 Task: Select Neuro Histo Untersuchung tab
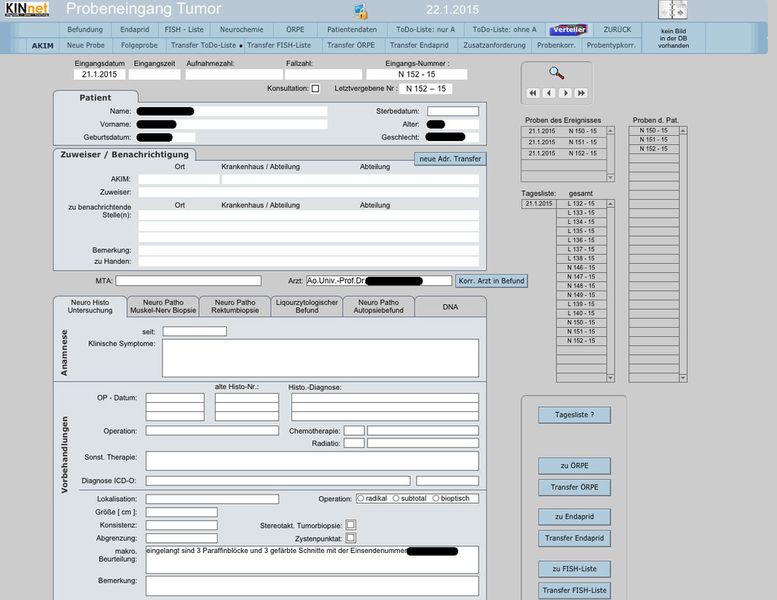point(90,306)
